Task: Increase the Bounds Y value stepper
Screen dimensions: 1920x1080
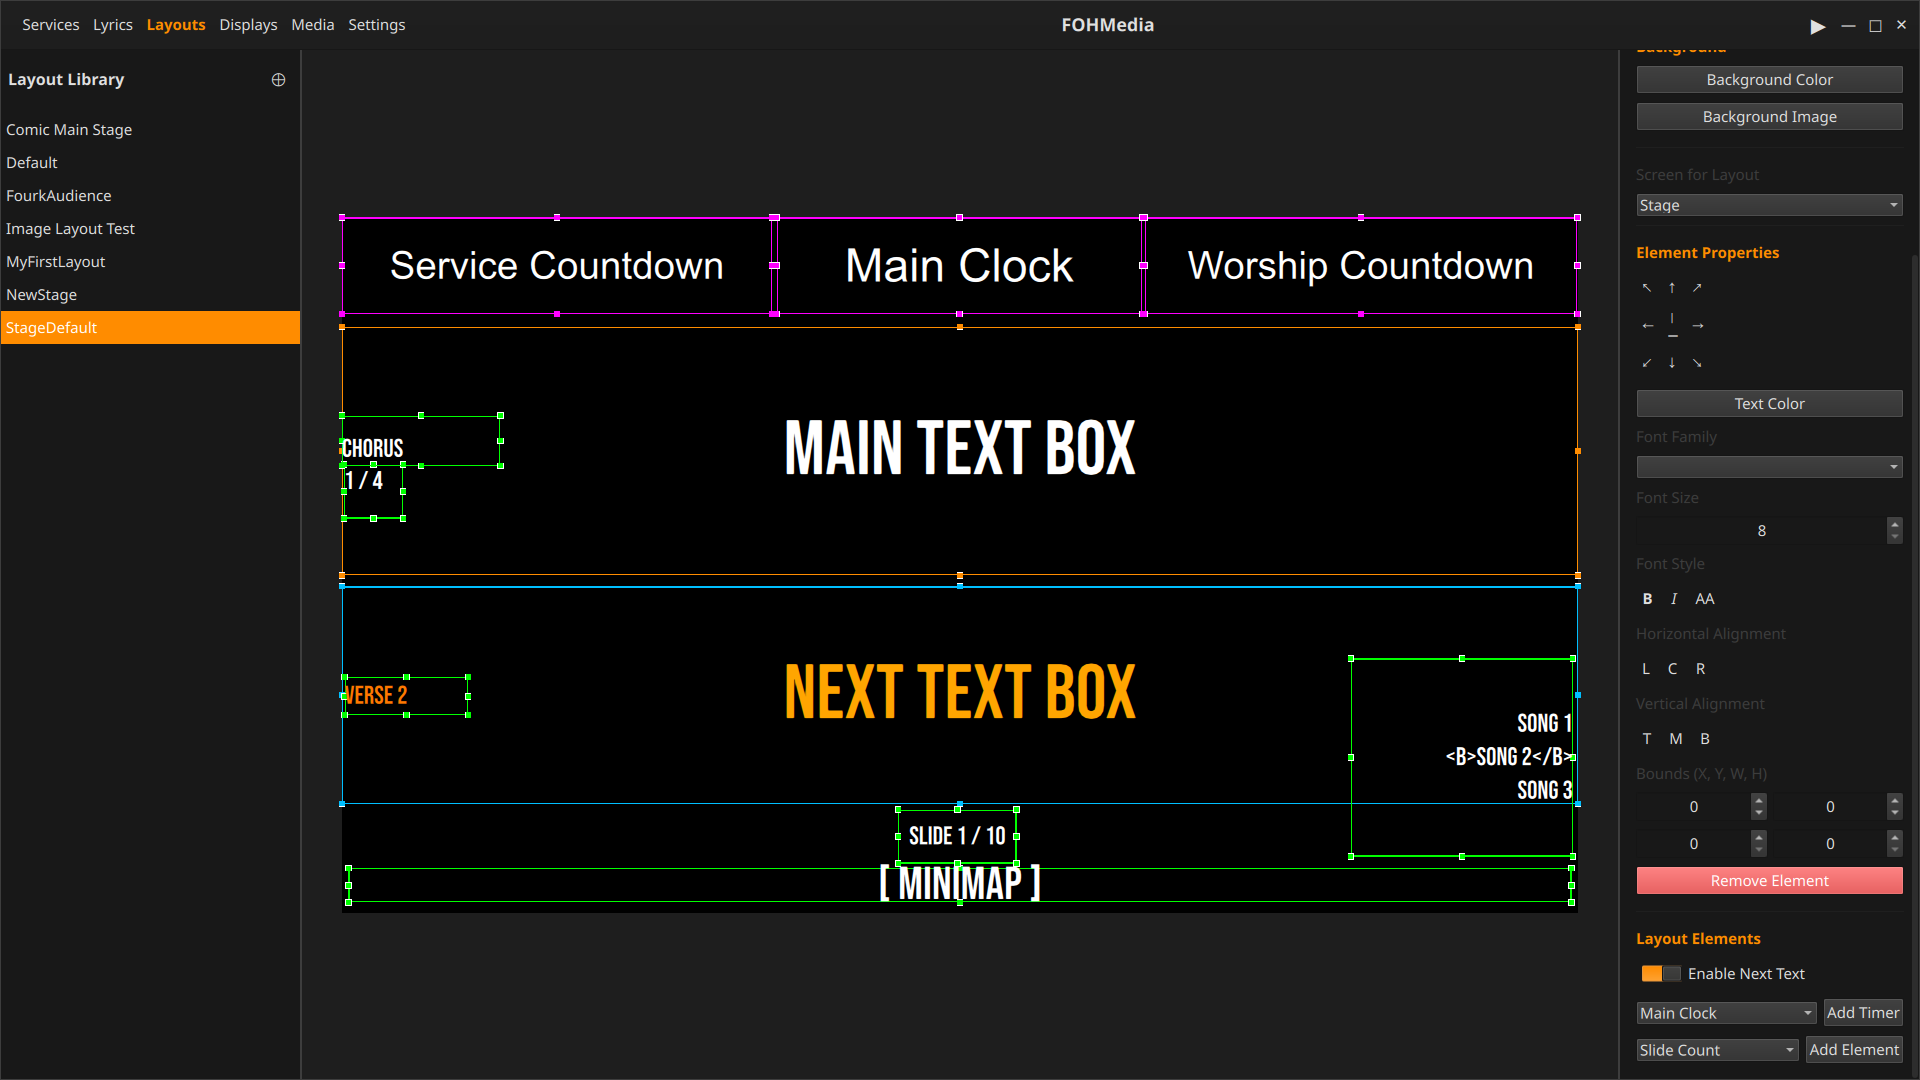Action: tap(1894, 801)
